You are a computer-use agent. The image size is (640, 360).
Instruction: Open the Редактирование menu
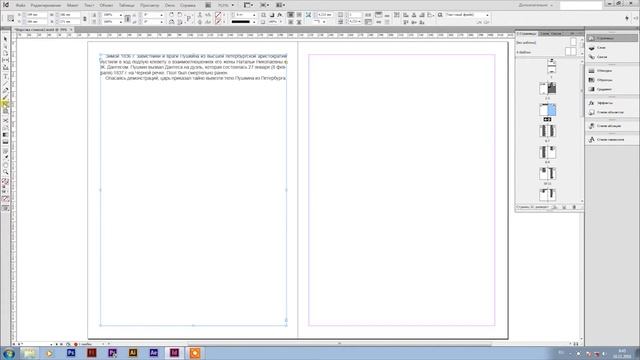click(x=46, y=5)
